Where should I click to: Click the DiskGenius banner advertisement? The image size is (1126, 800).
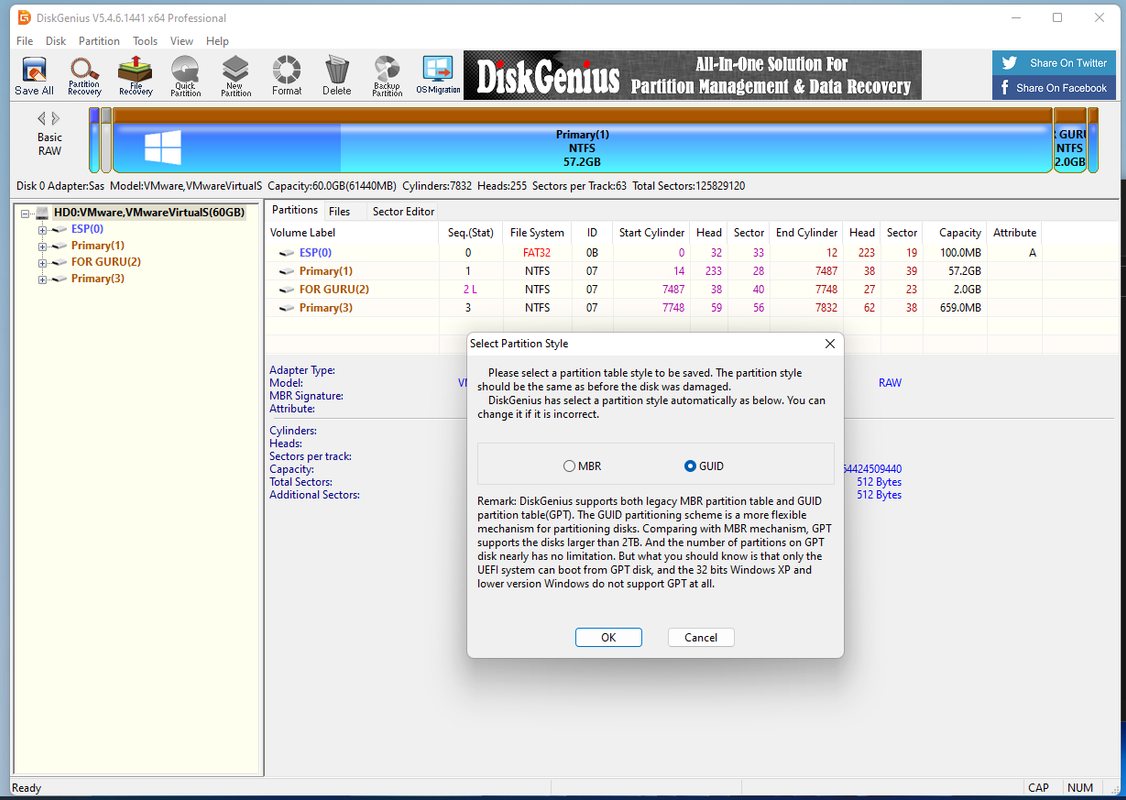coord(692,75)
